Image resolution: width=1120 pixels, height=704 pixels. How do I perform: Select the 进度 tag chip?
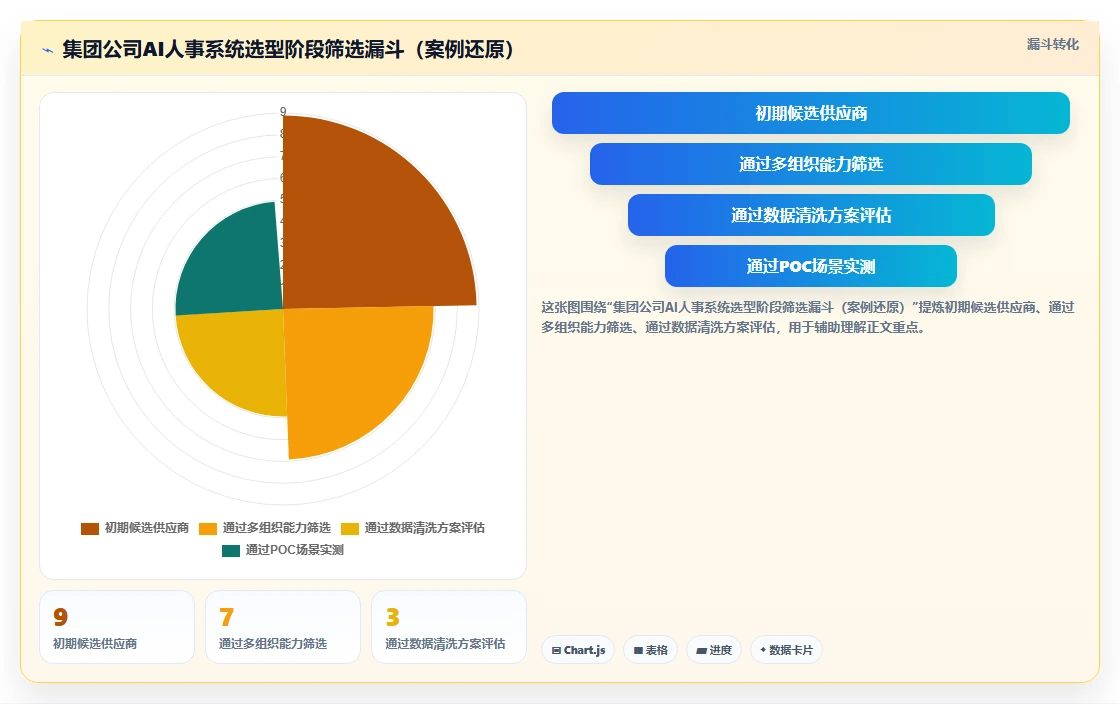pyautogui.click(x=714, y=650)
